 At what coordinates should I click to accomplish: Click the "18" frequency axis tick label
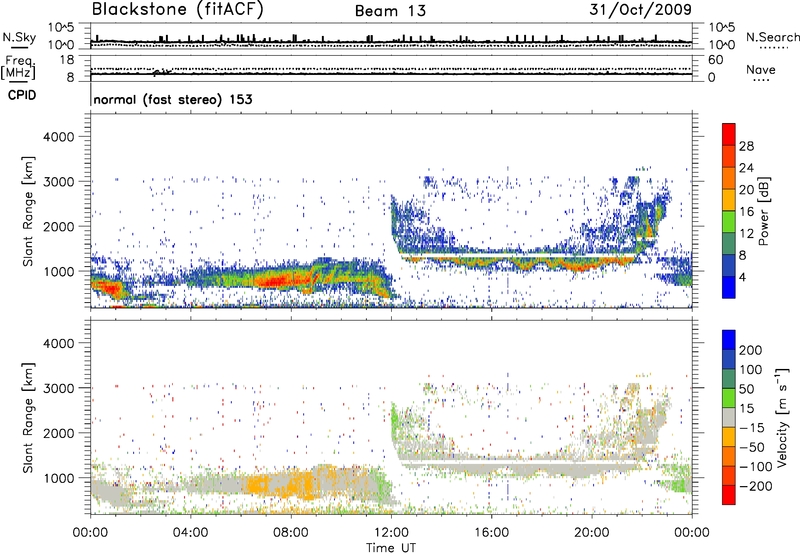[x=67, y=60]
